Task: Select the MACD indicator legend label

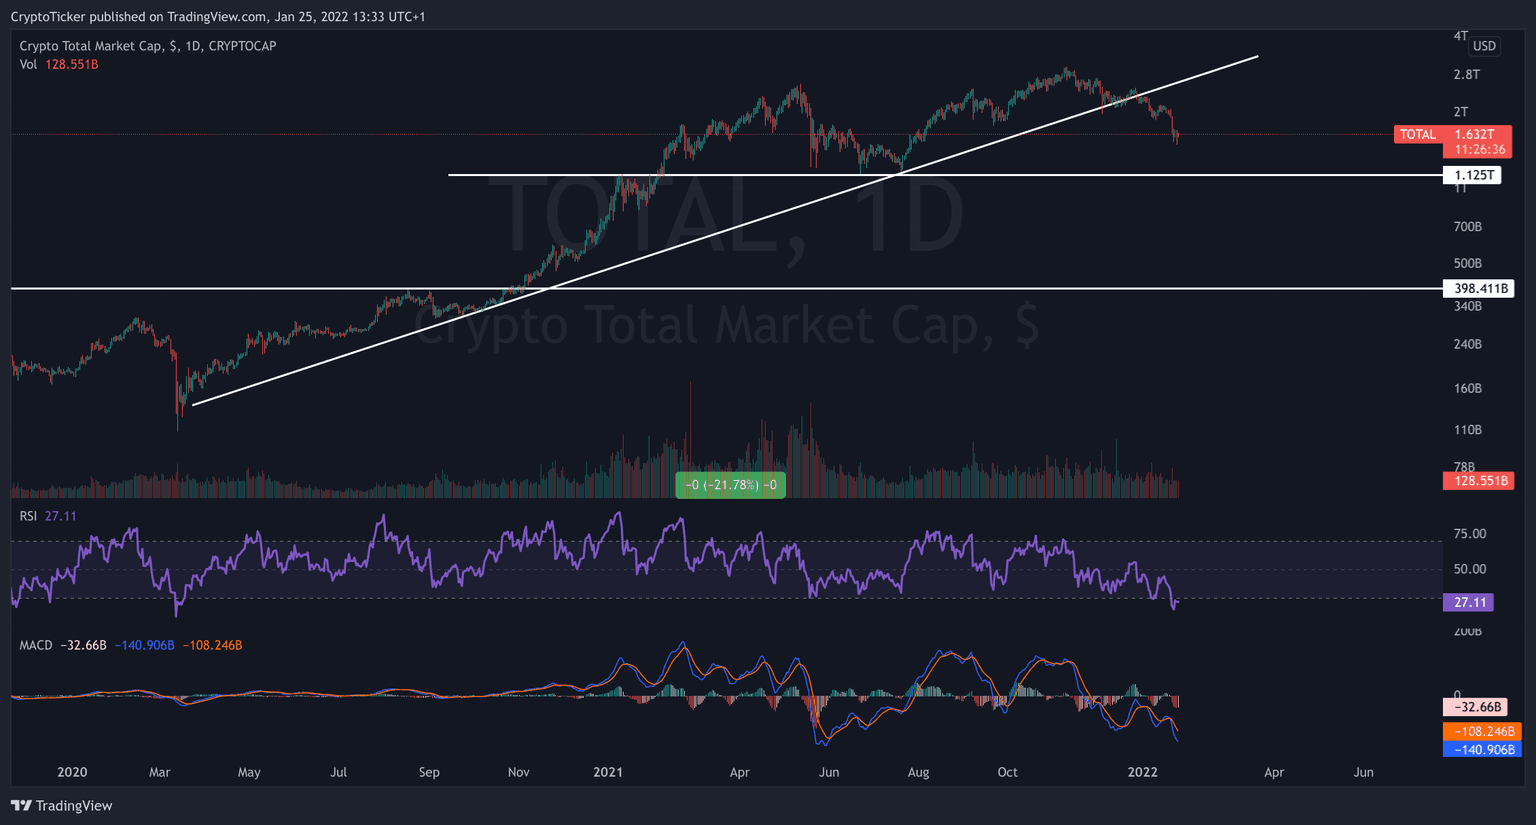Action: pyautogui.click(x=36, y=645)
